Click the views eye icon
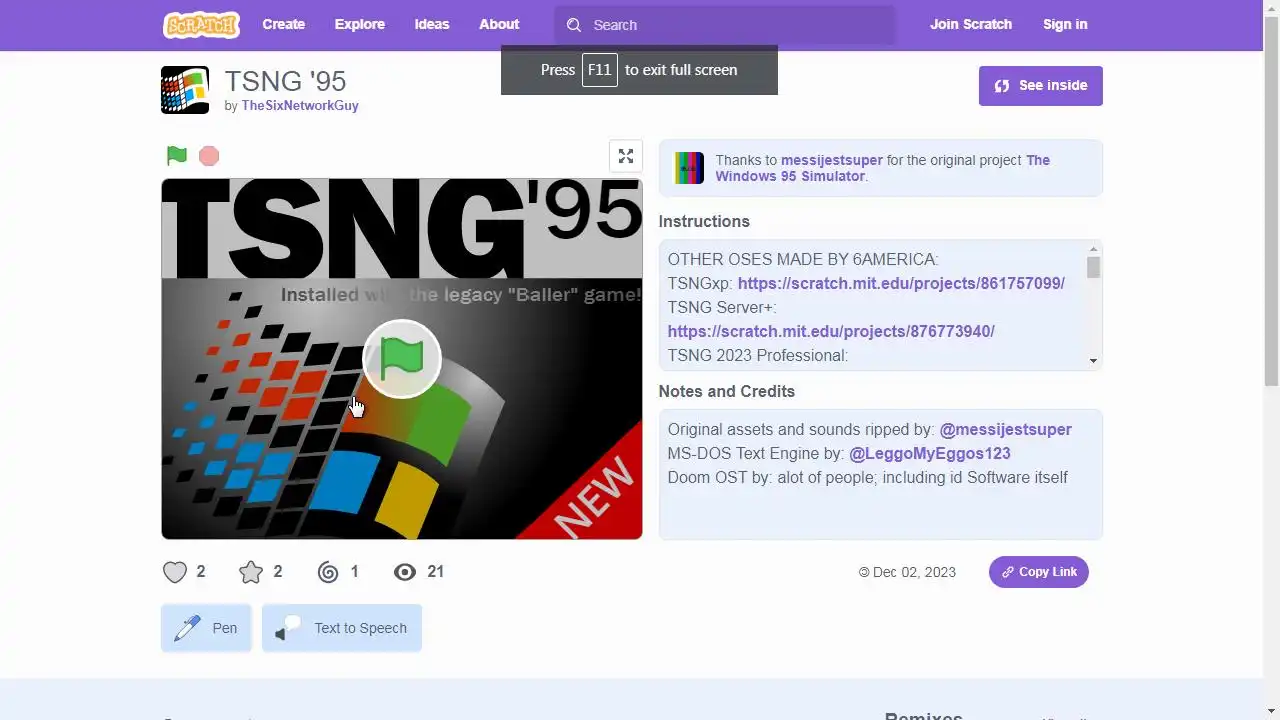The width and height of the screenshot is (1280, 720). pyautogui.click(x=405, y=572)
